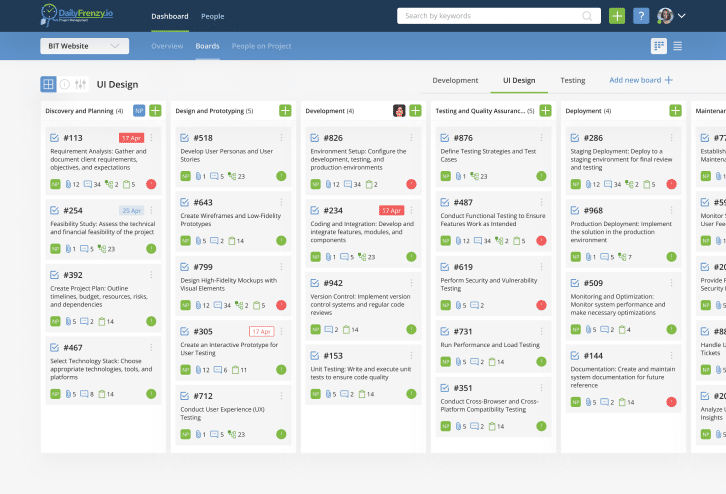The image size is (726, 494).
Task: Toggle the checkbox on card #799
Action: 185,267
